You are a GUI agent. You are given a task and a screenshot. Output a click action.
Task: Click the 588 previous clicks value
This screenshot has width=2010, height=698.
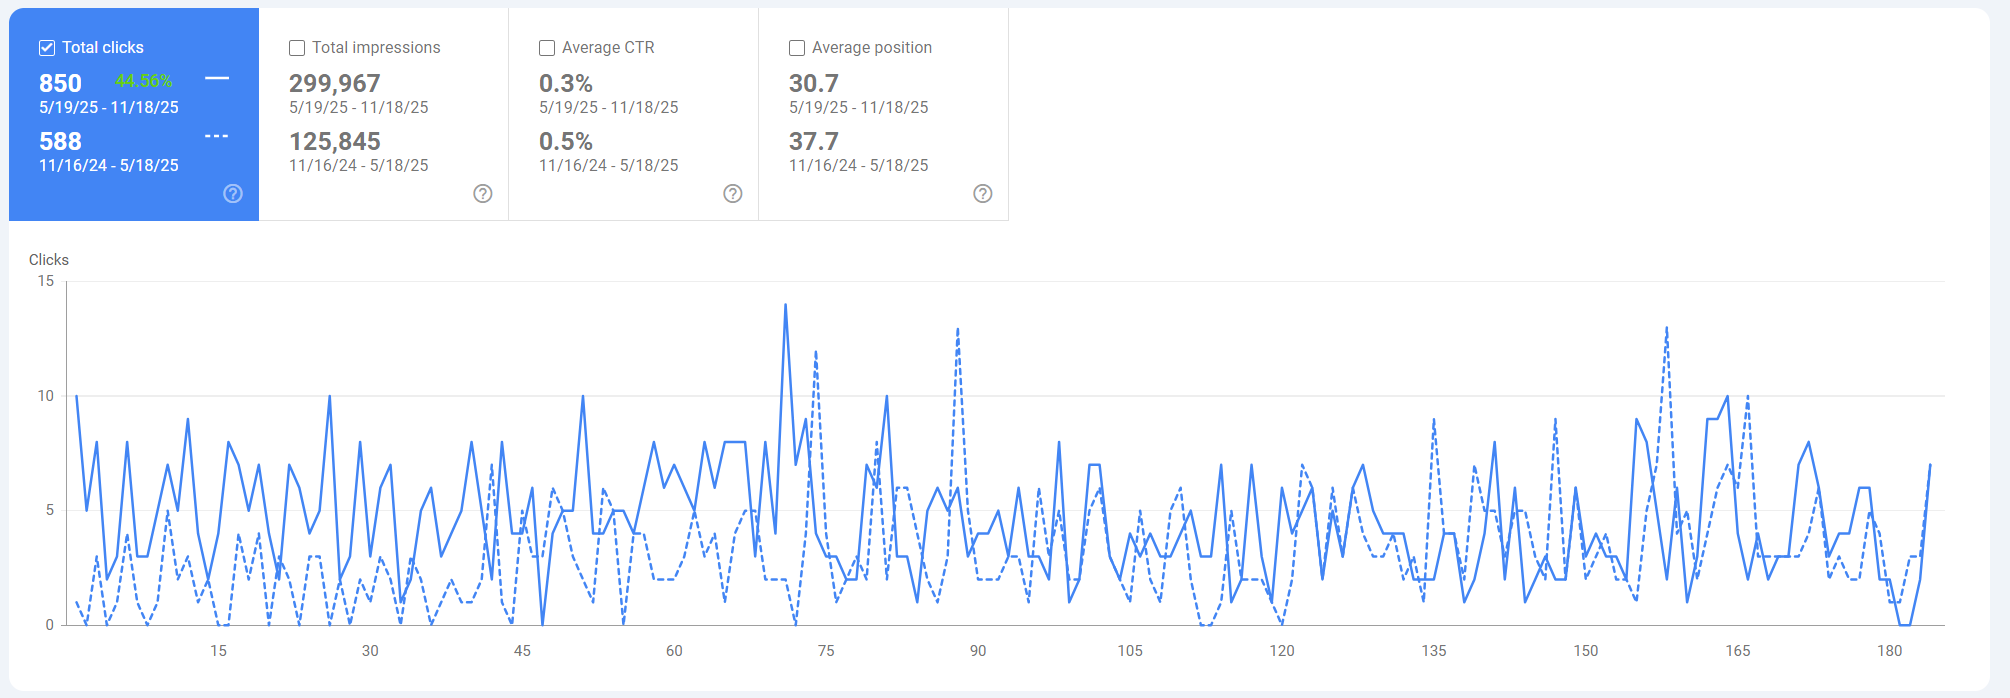pos(60,141)
